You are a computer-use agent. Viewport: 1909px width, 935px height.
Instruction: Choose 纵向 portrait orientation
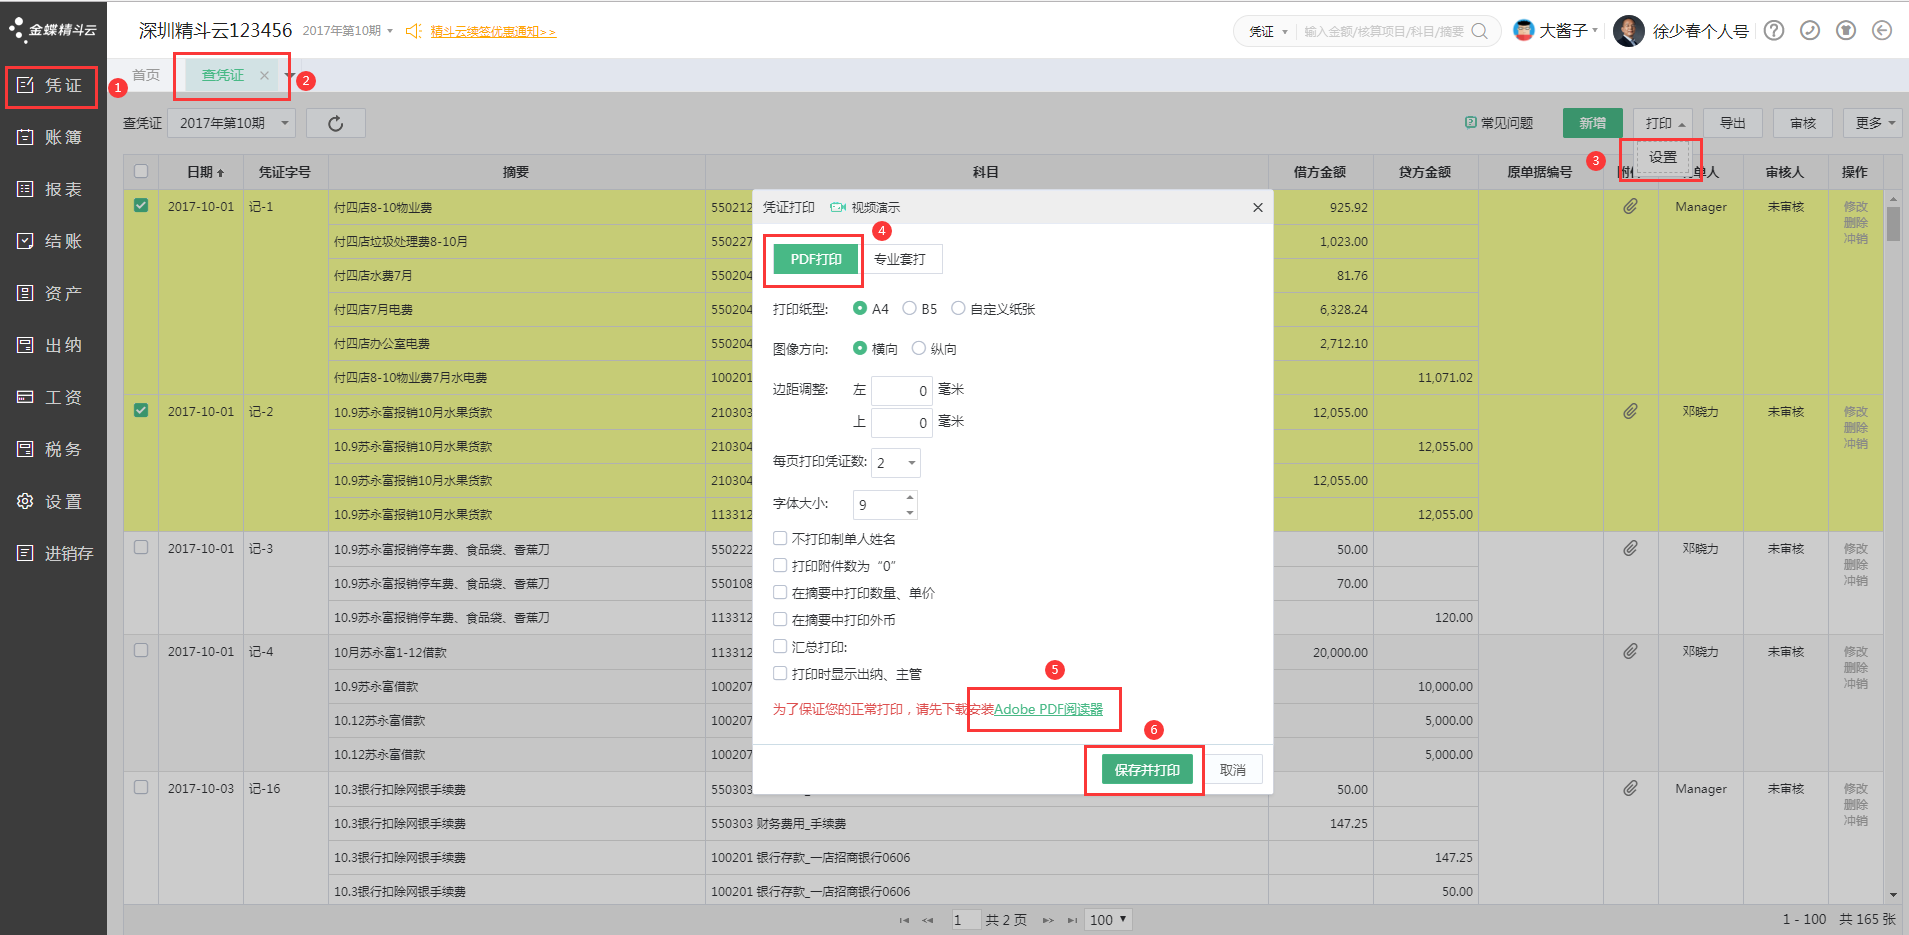(x=919, y=348)
